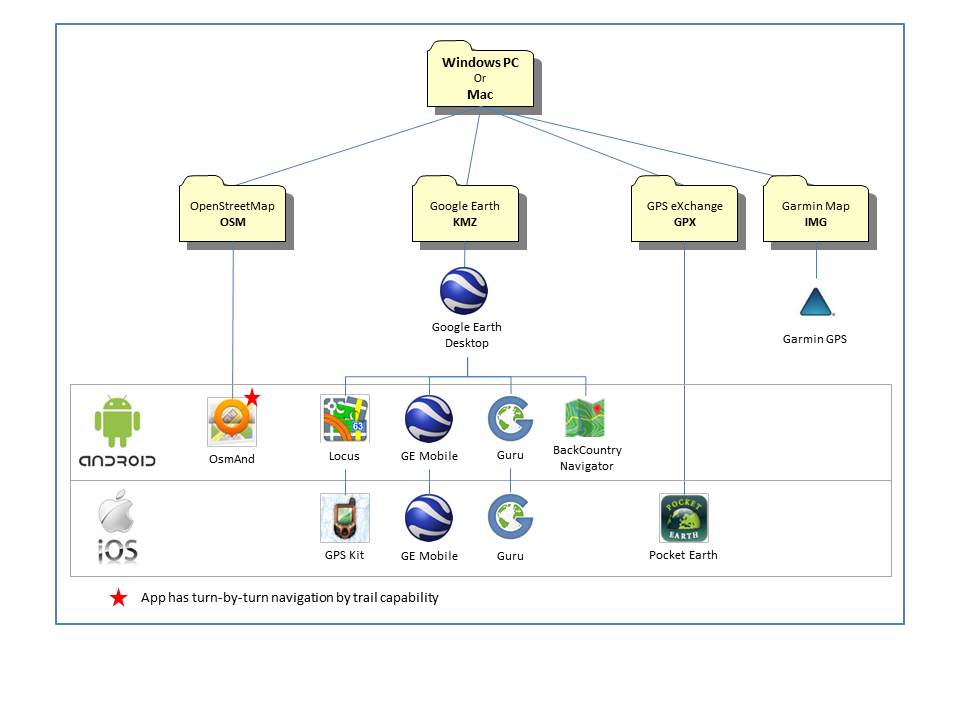960x720 pixels.
Task: Select the Google Earth KMZ folder
Action: point(465,211)
